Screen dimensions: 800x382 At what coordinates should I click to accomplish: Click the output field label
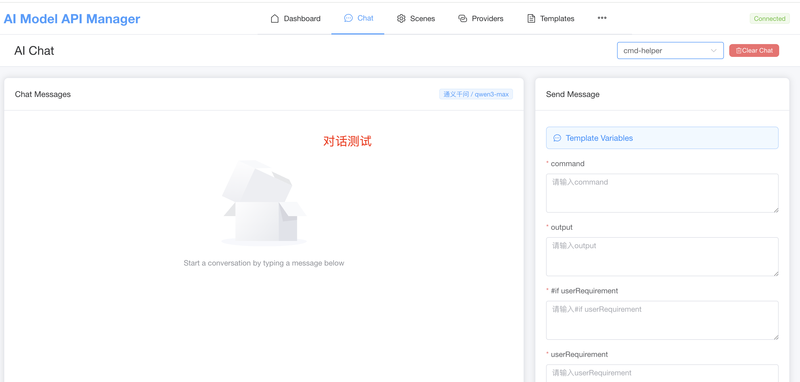click(x=562, y=227)
